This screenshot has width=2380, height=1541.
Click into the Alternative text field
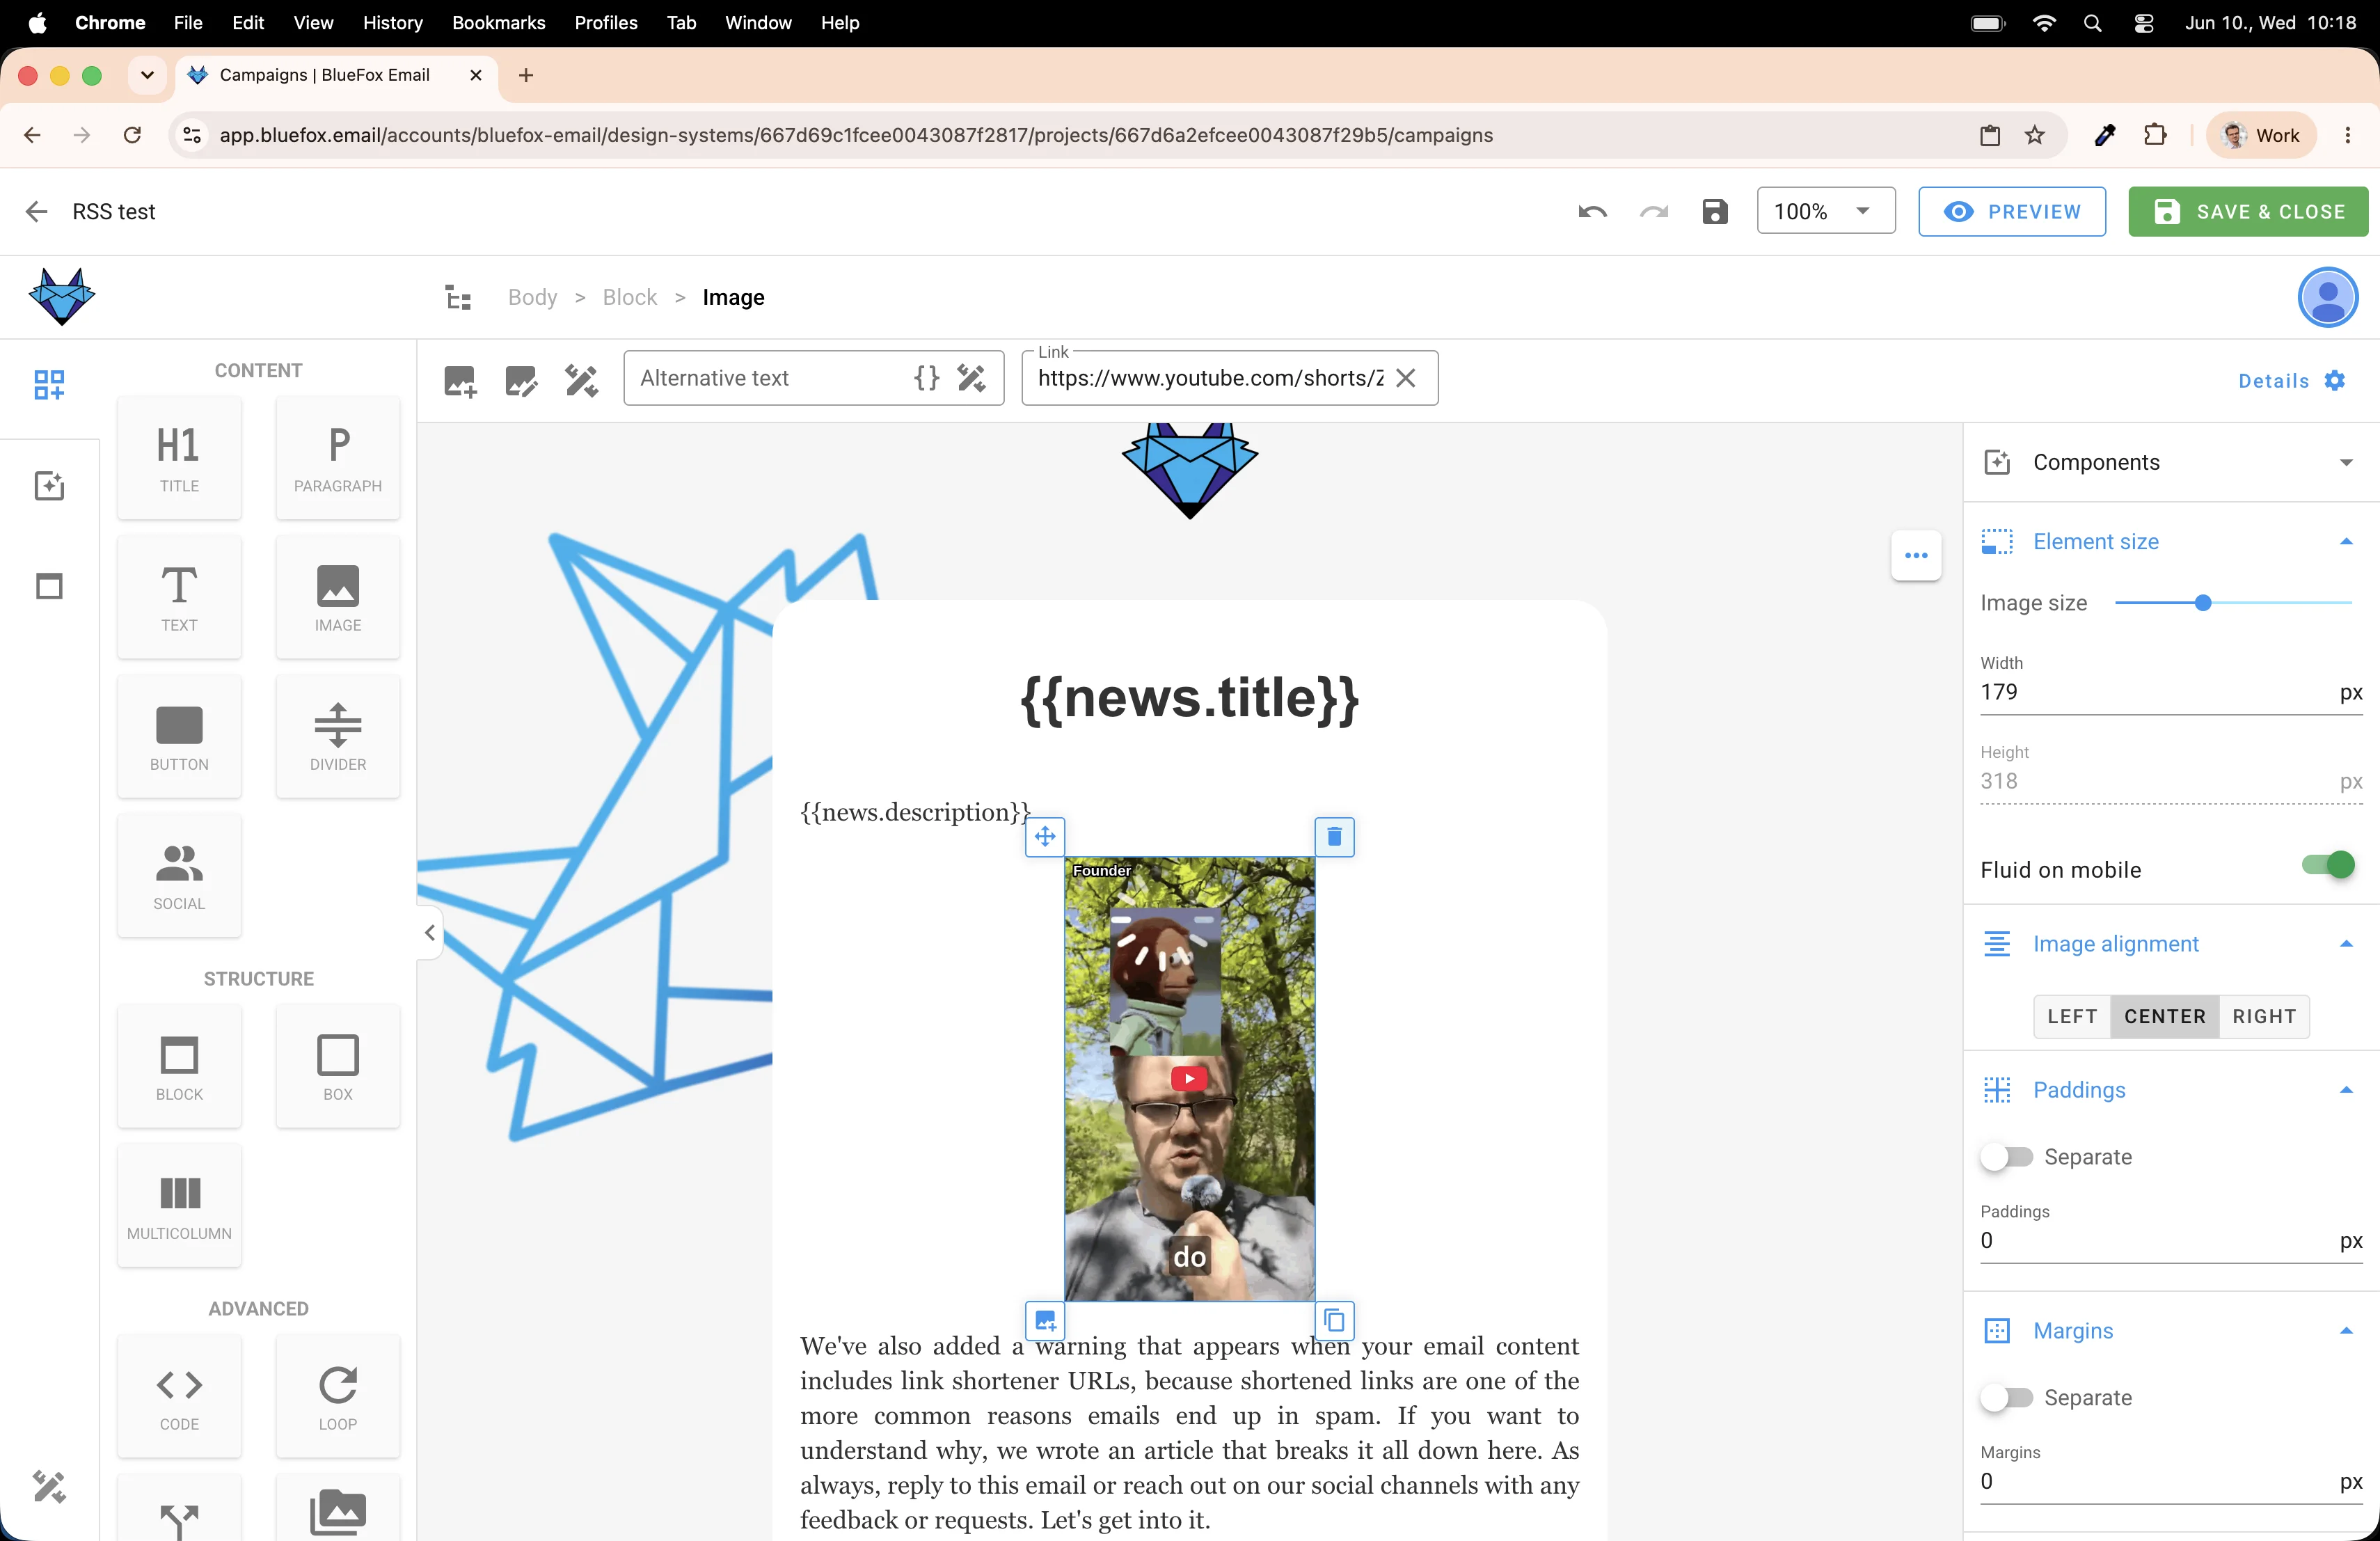pos(770,378)
